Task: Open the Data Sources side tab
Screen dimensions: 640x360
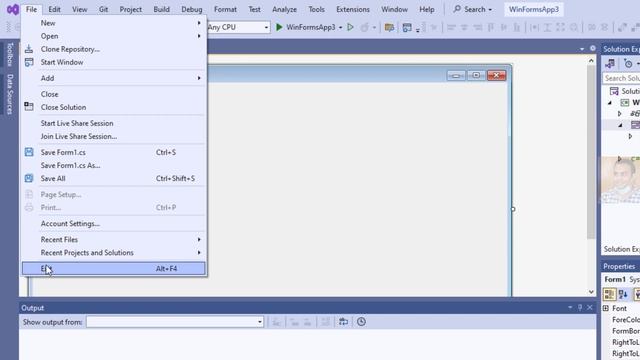Action: point(10,94)
